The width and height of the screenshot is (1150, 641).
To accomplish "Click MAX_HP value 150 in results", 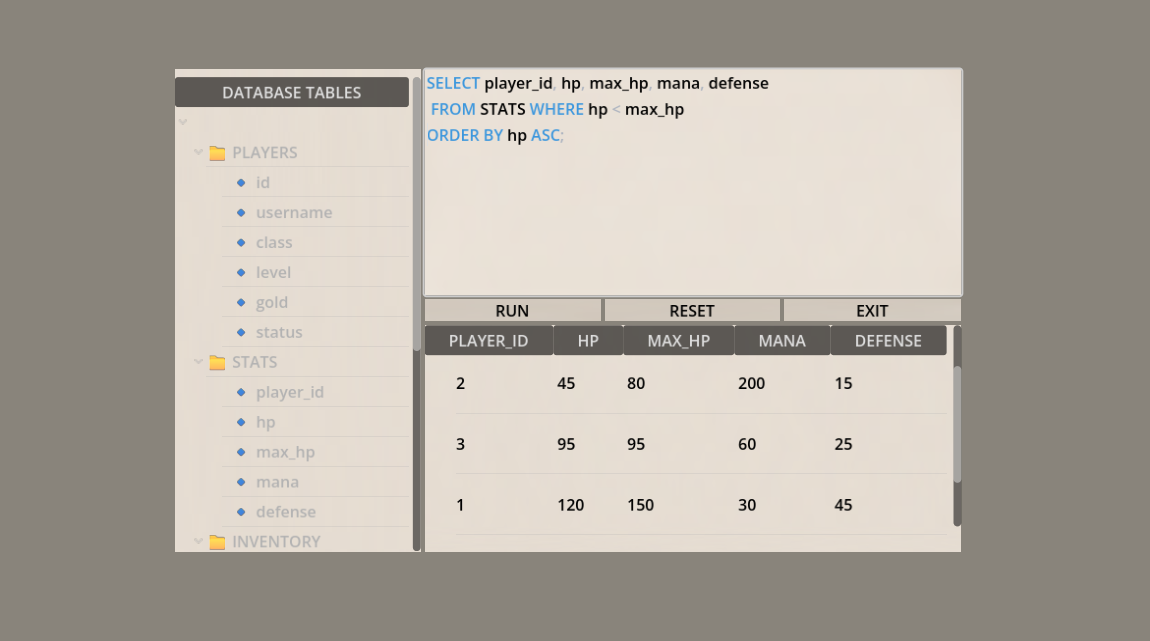I will pos(640,505).
